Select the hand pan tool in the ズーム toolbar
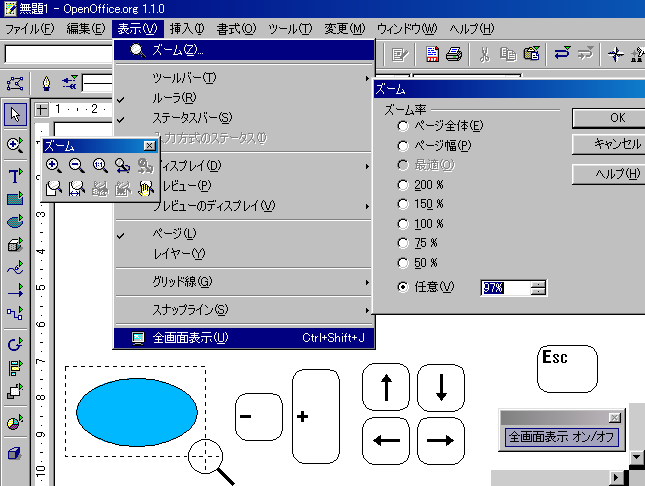The image size is (645, 486). 145,188
